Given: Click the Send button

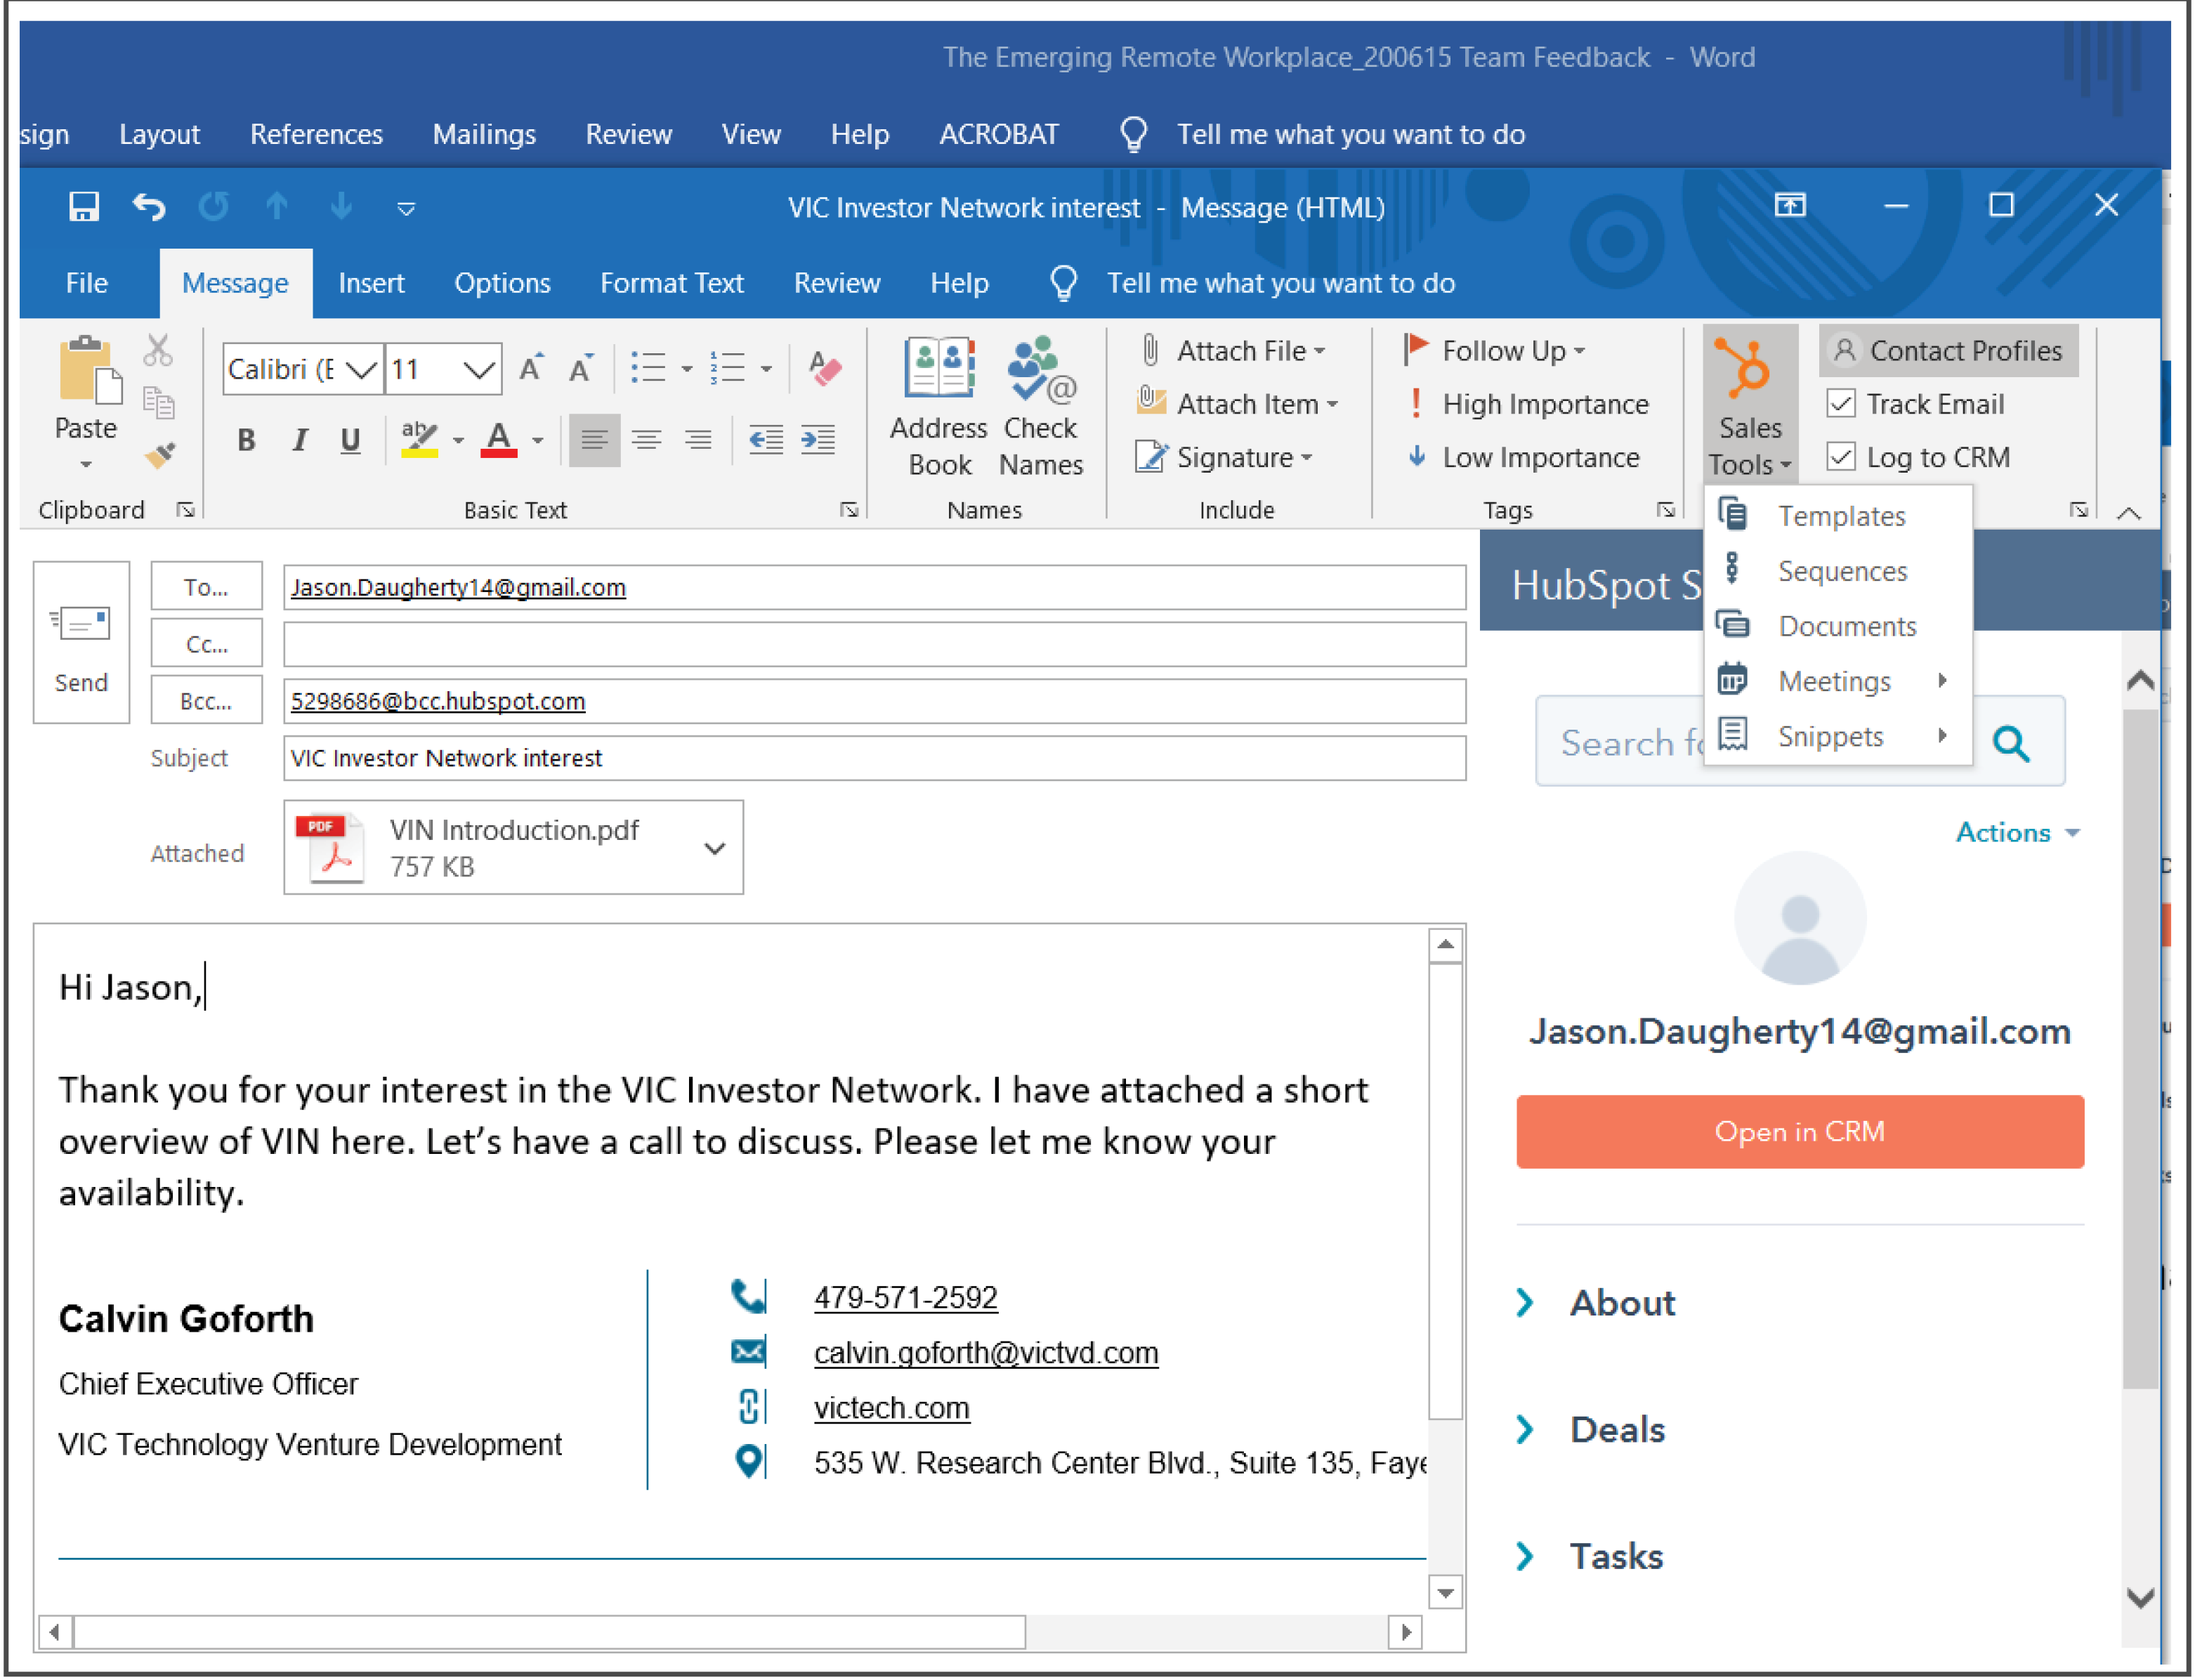Looking at the screenshot, I should pyautogui.click(x=81, y=643).
